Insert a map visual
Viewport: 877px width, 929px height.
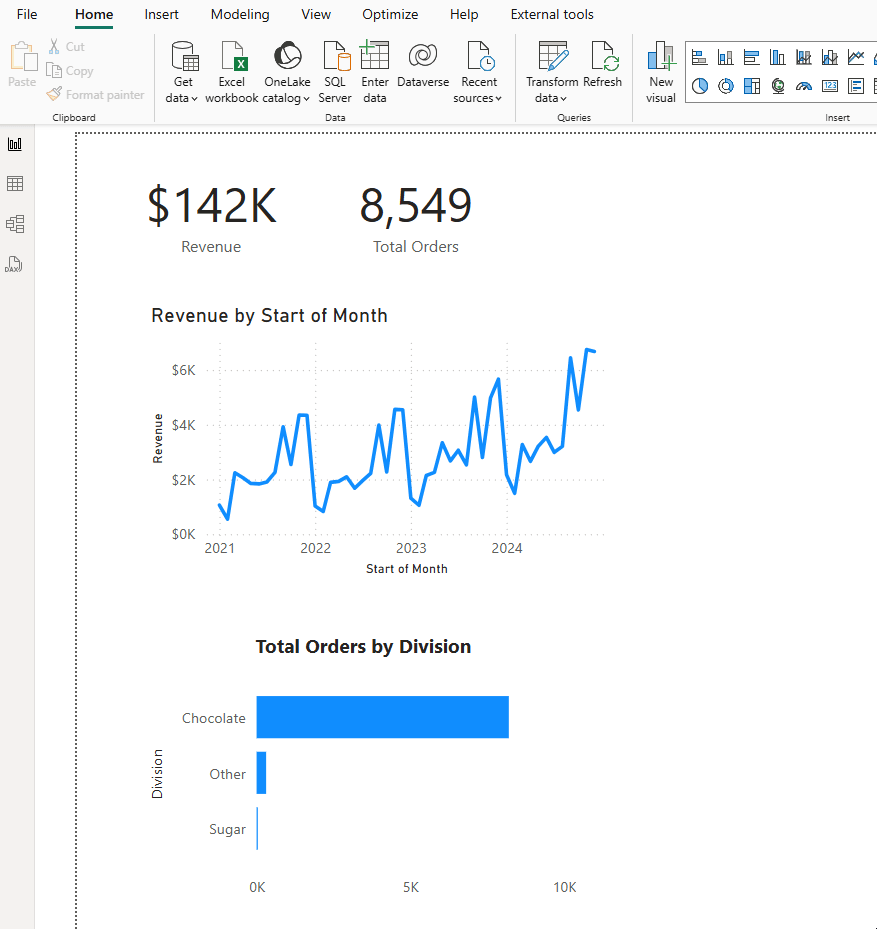[778, 87]
